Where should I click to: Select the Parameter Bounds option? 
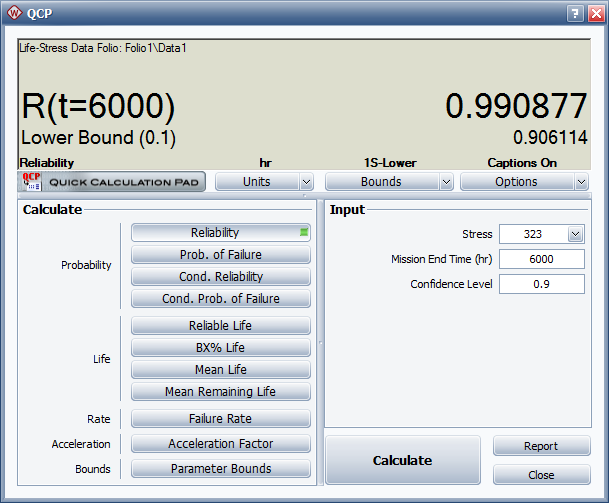click(220, 468)
